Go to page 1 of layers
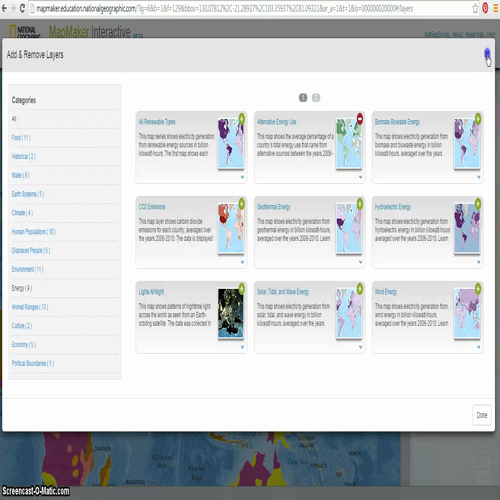The image size is (500, 500). pos(303,98)
